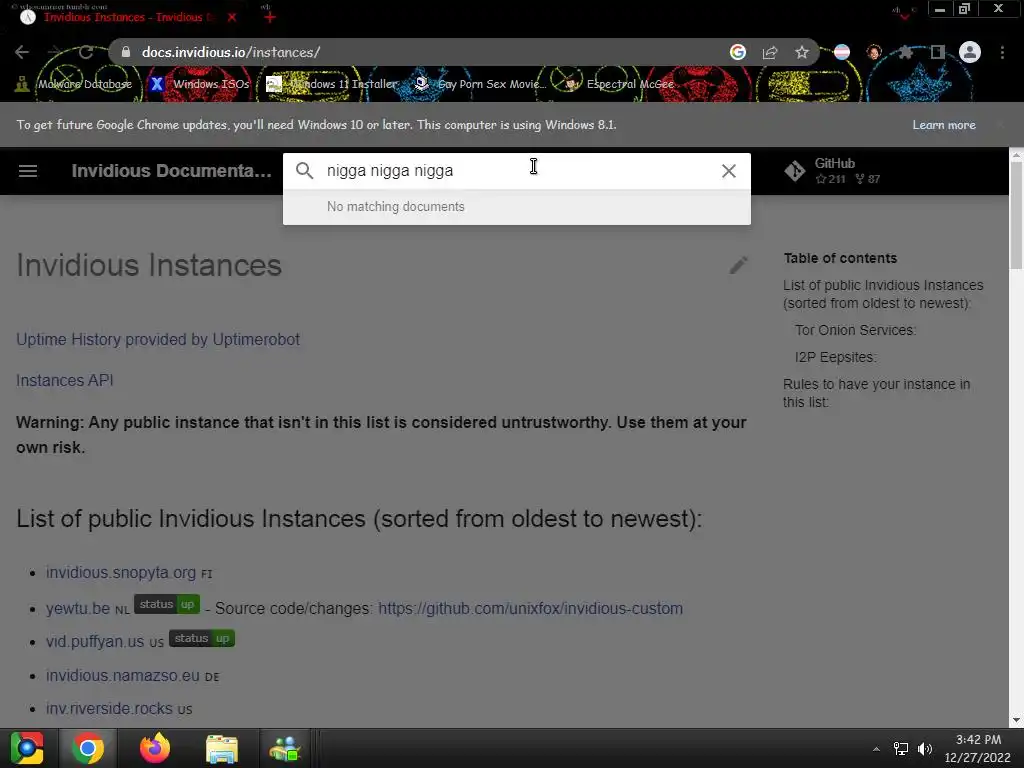Open the unixfox invidious-custom GitHub link

point(530,609)
